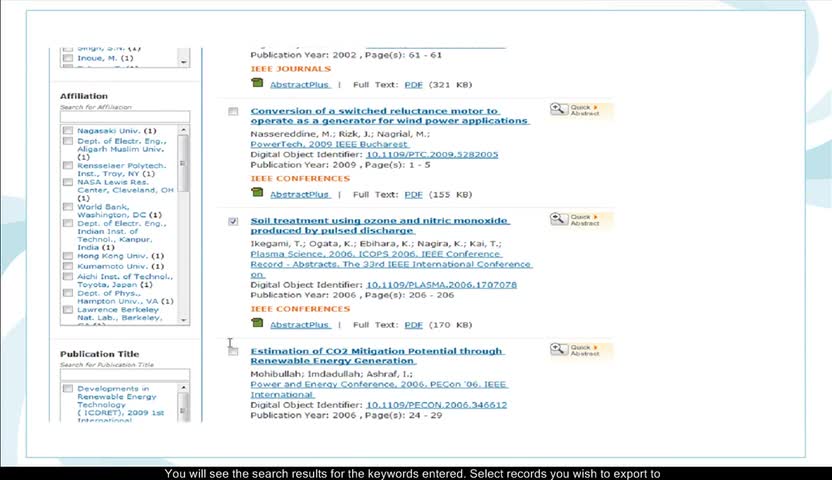The image size is (832, 480).
Task: Open AbstractPlus link for the 170 KB entry
Action: click(x=300, y=325)
